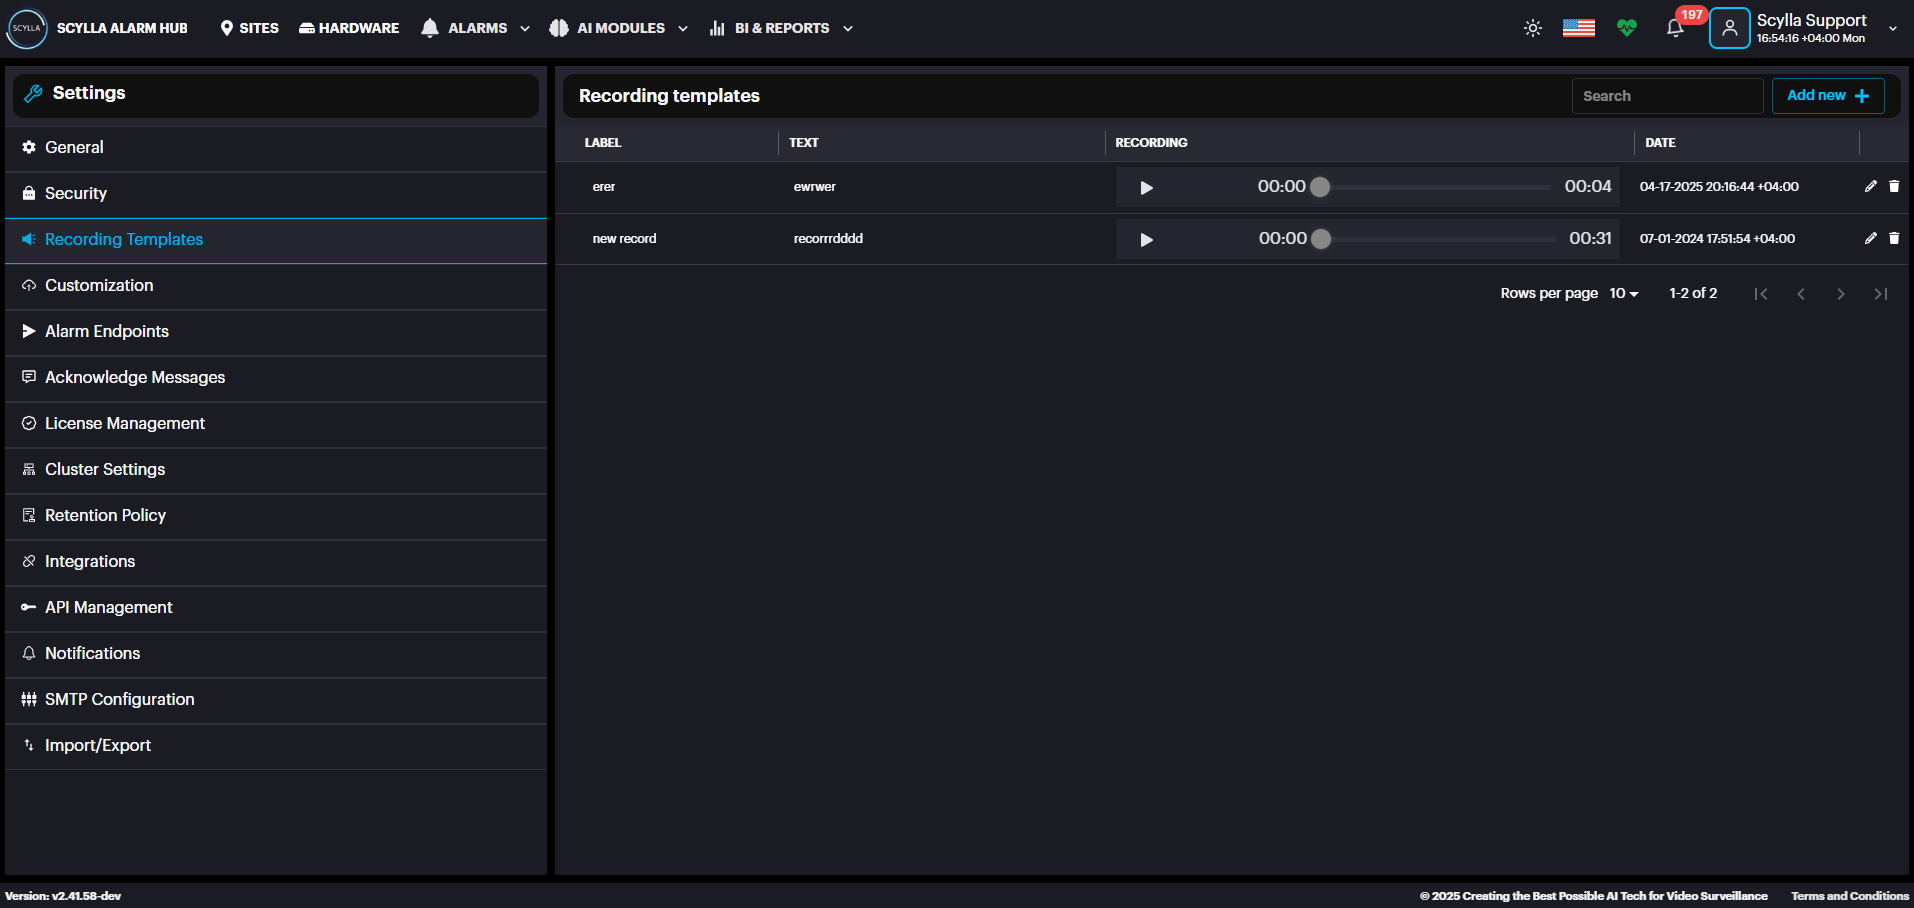Open the Terms and Conditions link
This screenshot has height=908, width=1914.
click(x=1849, y=896)
